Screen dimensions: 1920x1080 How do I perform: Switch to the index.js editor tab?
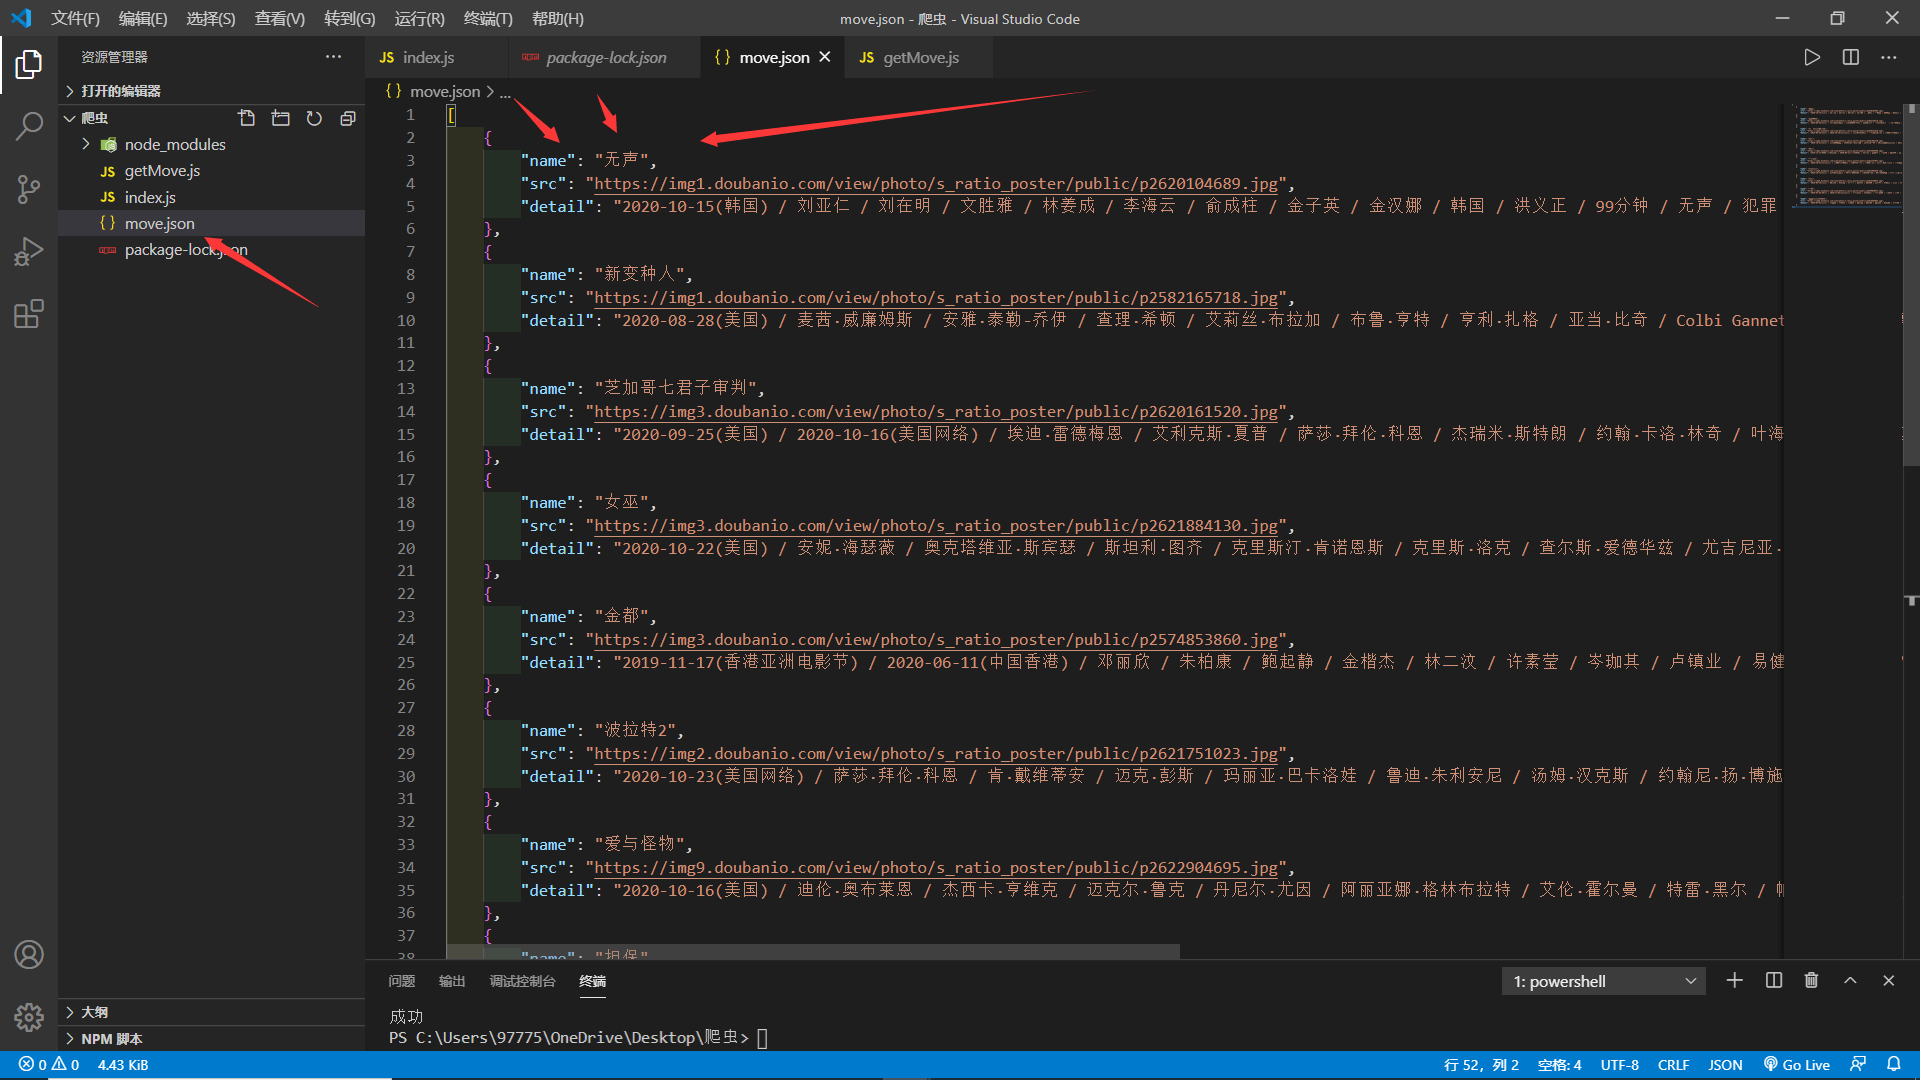tap(436, 57)
